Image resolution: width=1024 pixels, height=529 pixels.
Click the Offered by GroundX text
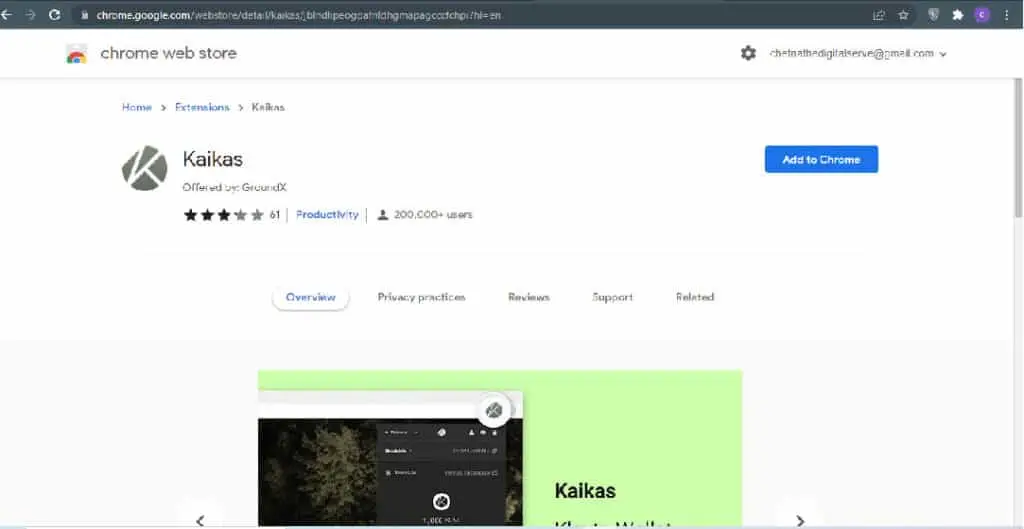point(234,187)
